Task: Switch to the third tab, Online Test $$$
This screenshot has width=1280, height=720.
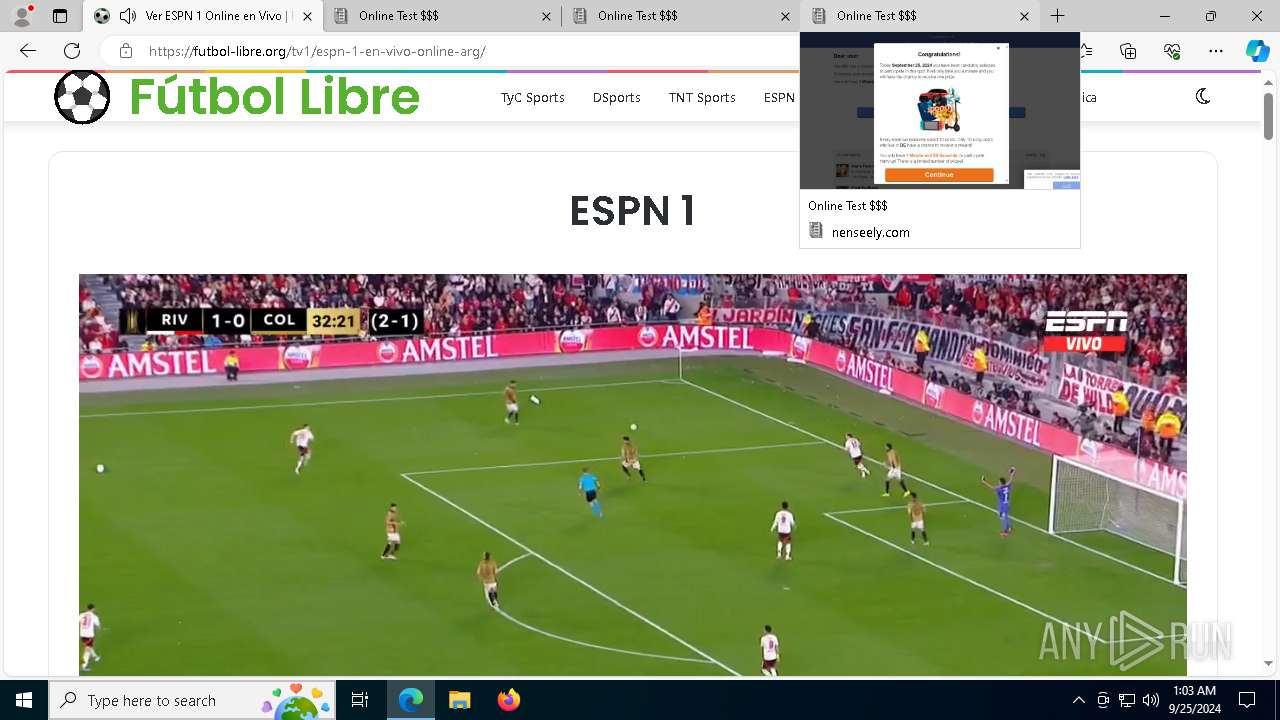Action: (682, 16)
